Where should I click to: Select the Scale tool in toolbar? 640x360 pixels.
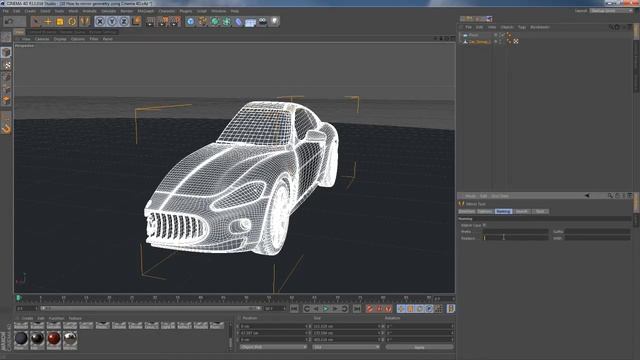pyautogui.click(x=60, y=21)
